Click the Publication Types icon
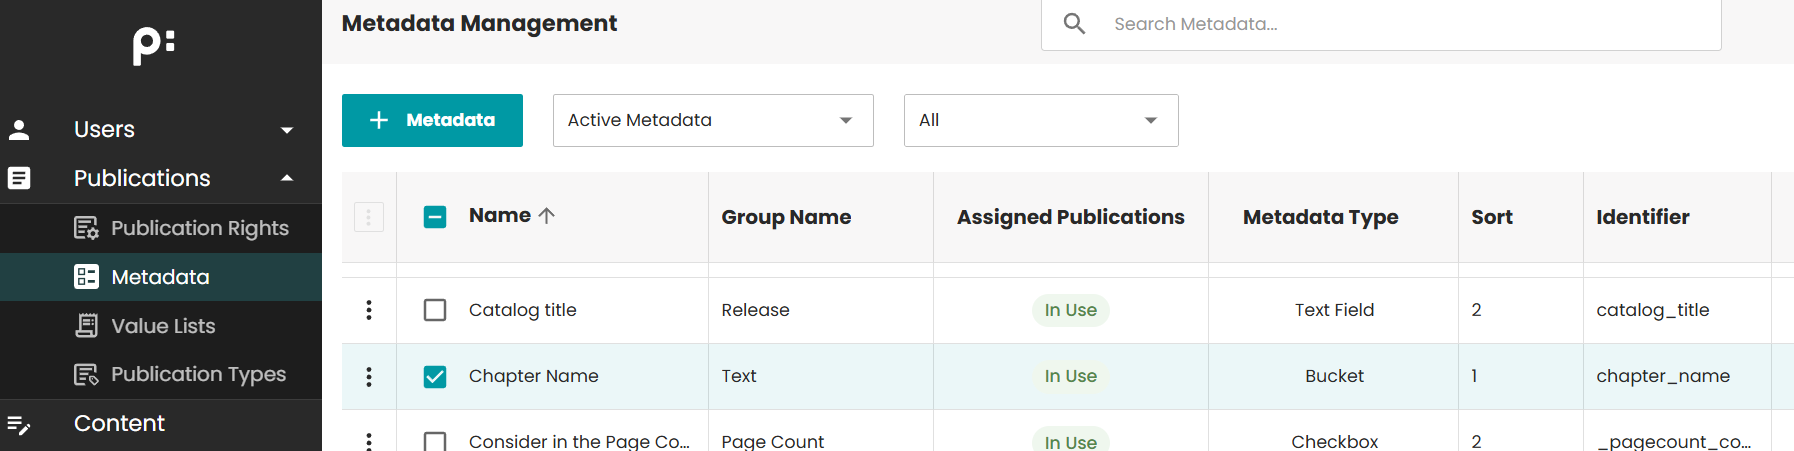Screen dimensions: 1794x451 86,374
